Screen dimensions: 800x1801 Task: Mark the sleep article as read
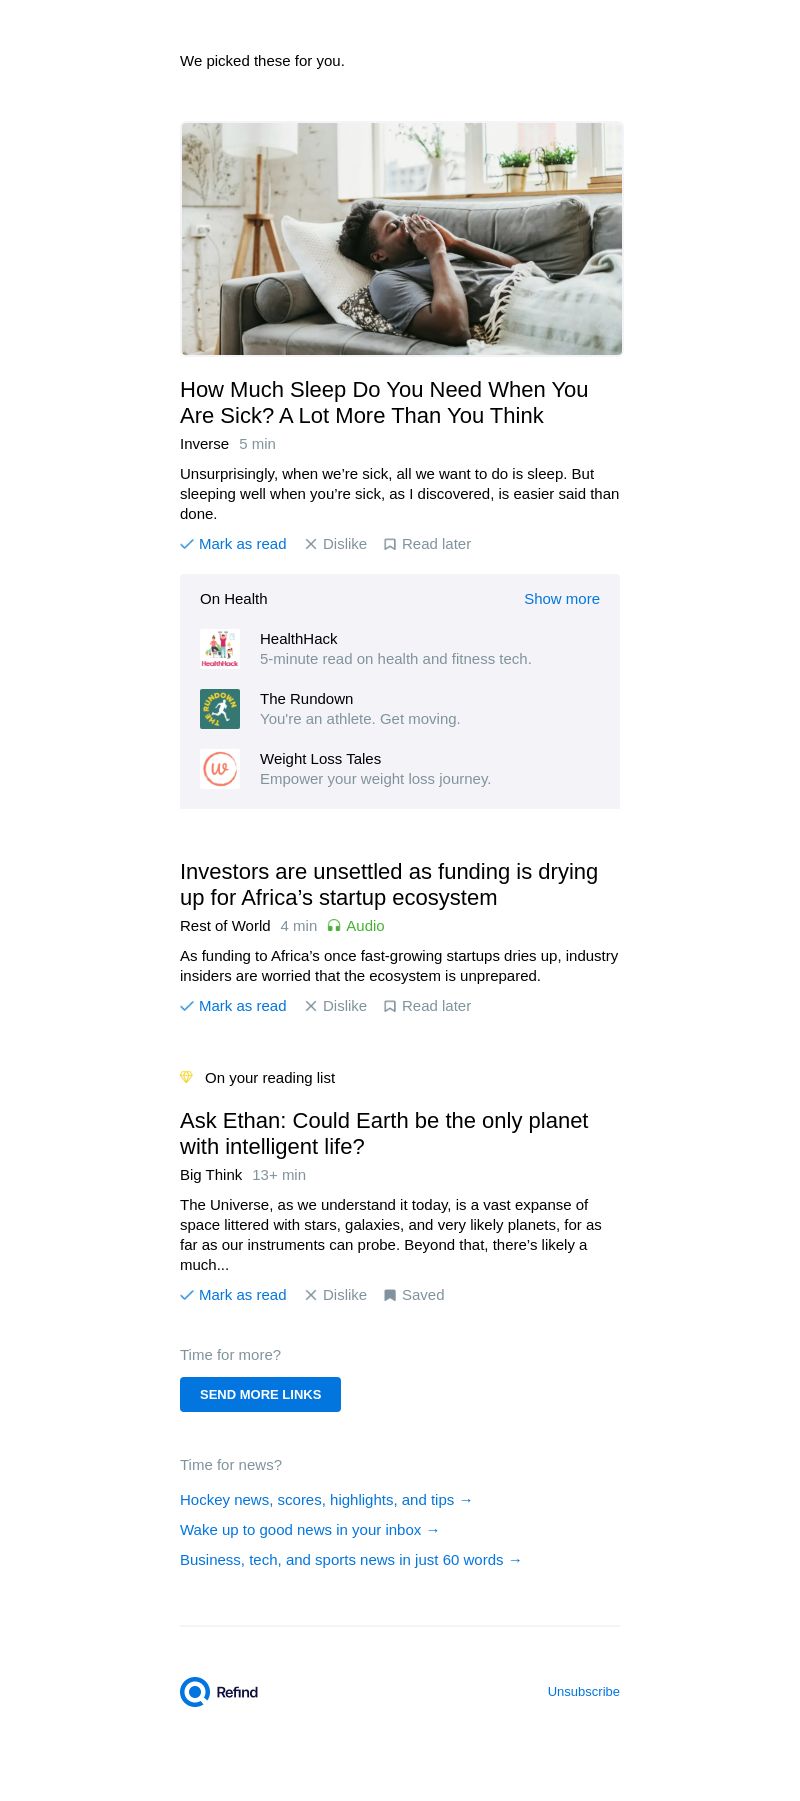[233, 544]
